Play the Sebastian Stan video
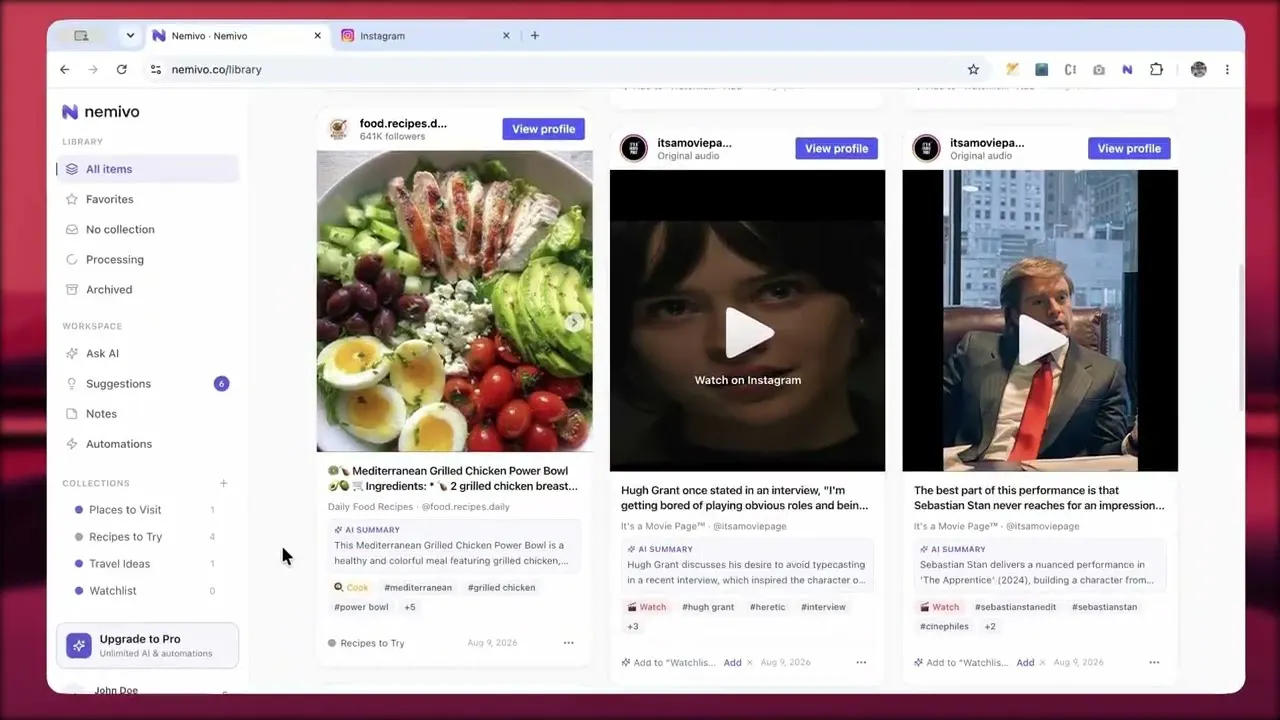 coord(1041,340)
